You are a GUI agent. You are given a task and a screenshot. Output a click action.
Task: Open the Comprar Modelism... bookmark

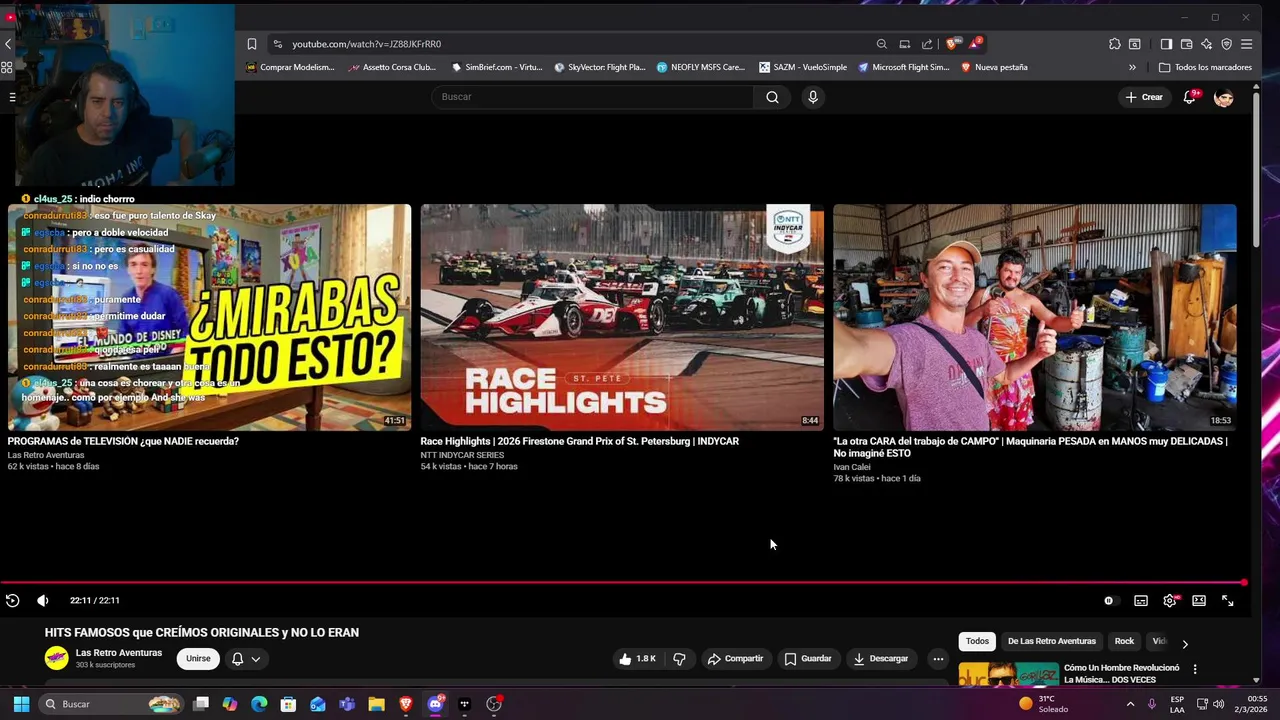point(291,67)
